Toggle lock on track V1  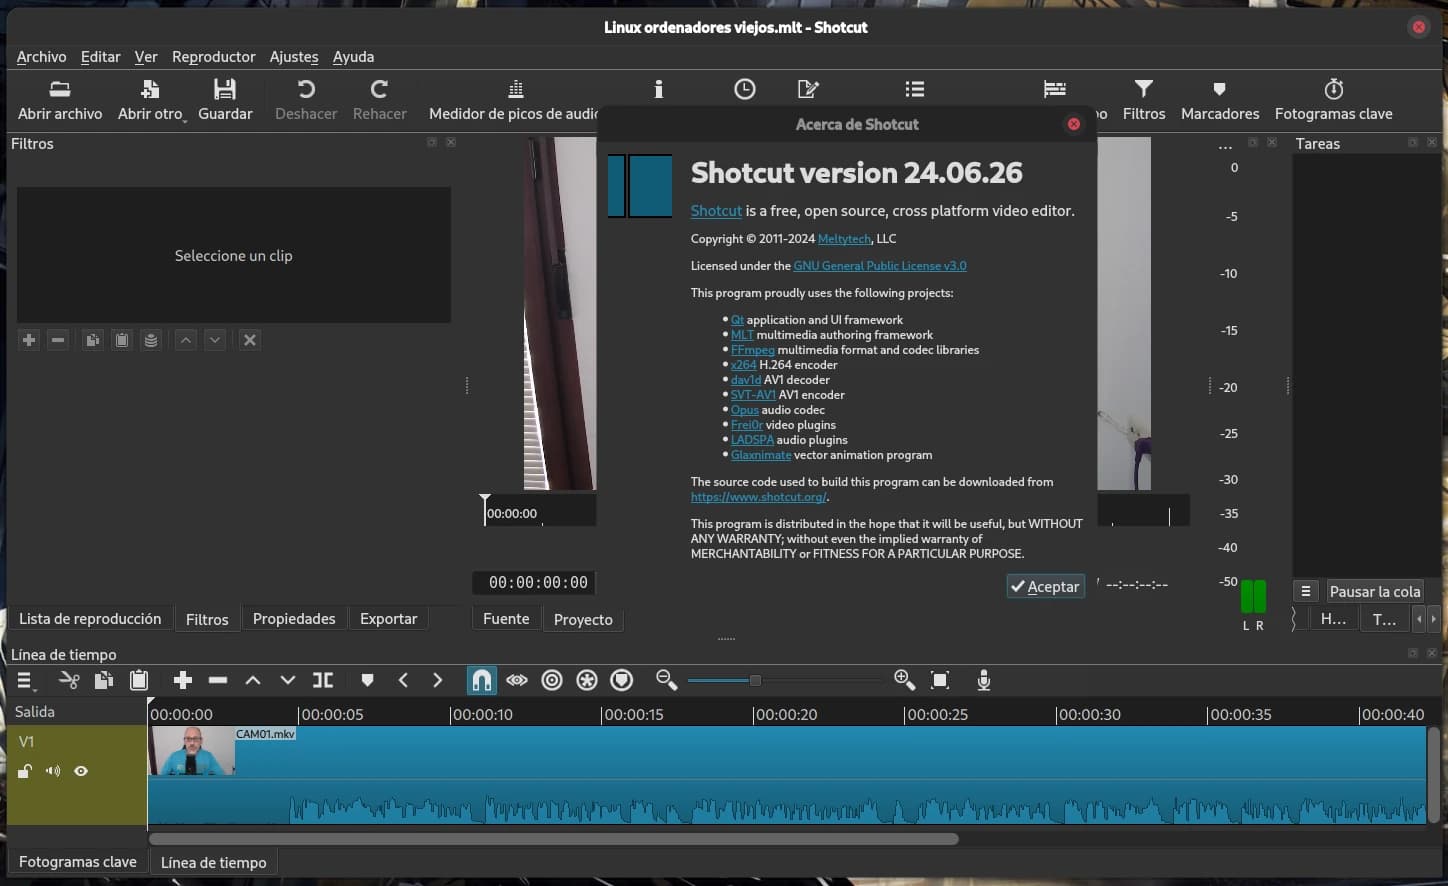(x=25, y=771)
